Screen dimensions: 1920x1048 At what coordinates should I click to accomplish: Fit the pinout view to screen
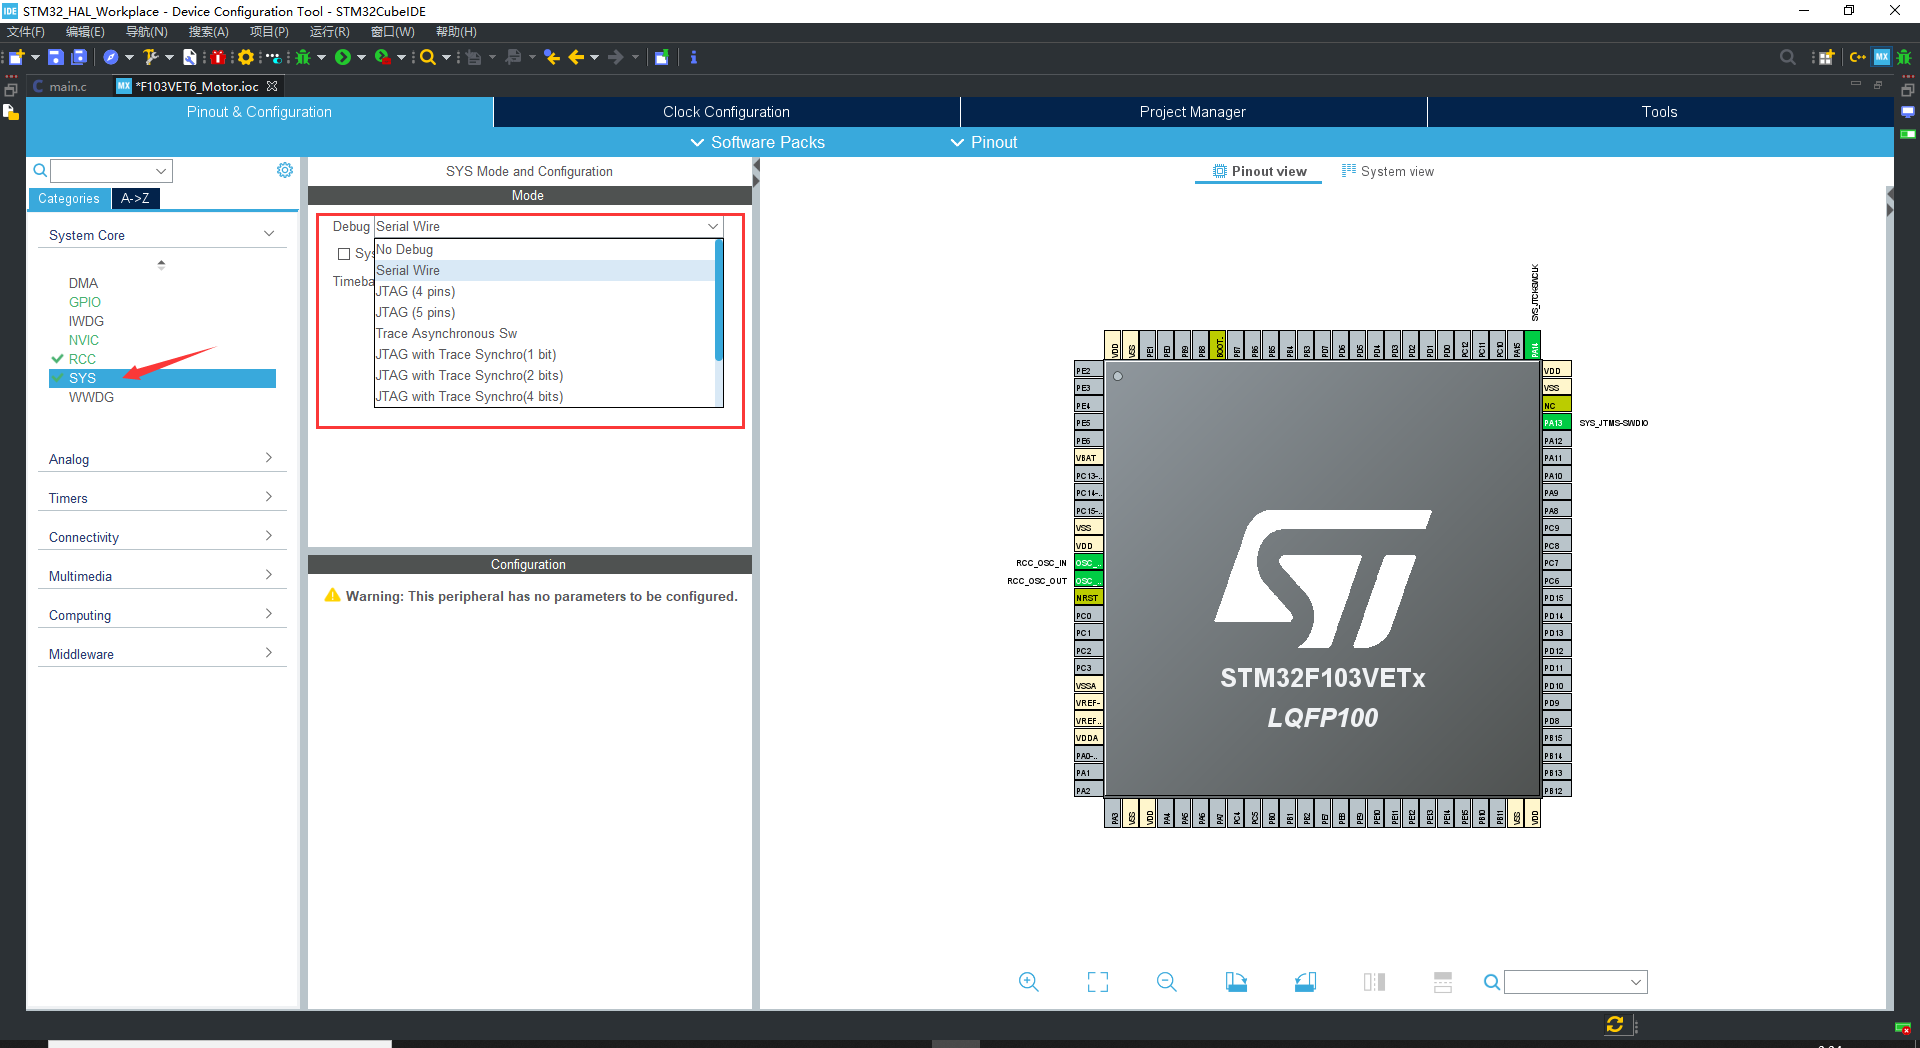coord(1098,982)
